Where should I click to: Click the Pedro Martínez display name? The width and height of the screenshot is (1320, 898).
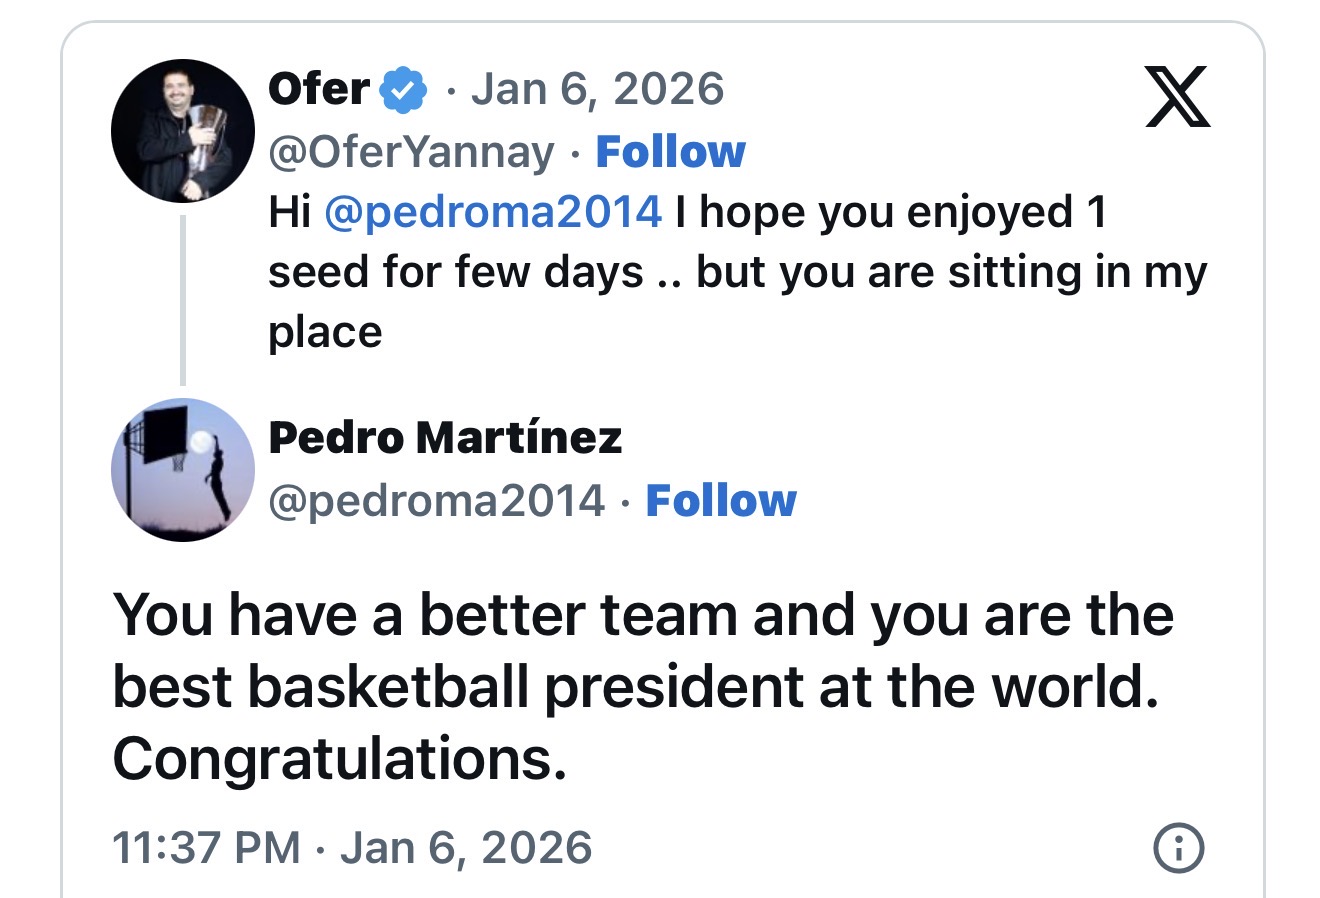[445, 437]
